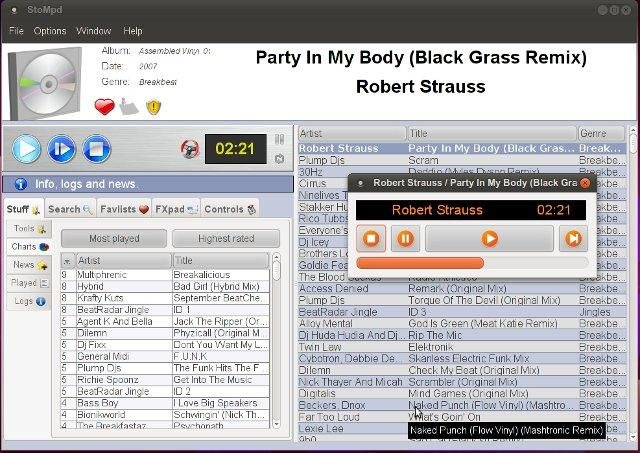Click the small gear icon below pause icon
The image size is (640, 453).
pyautogui.click(x=280, y=159)
